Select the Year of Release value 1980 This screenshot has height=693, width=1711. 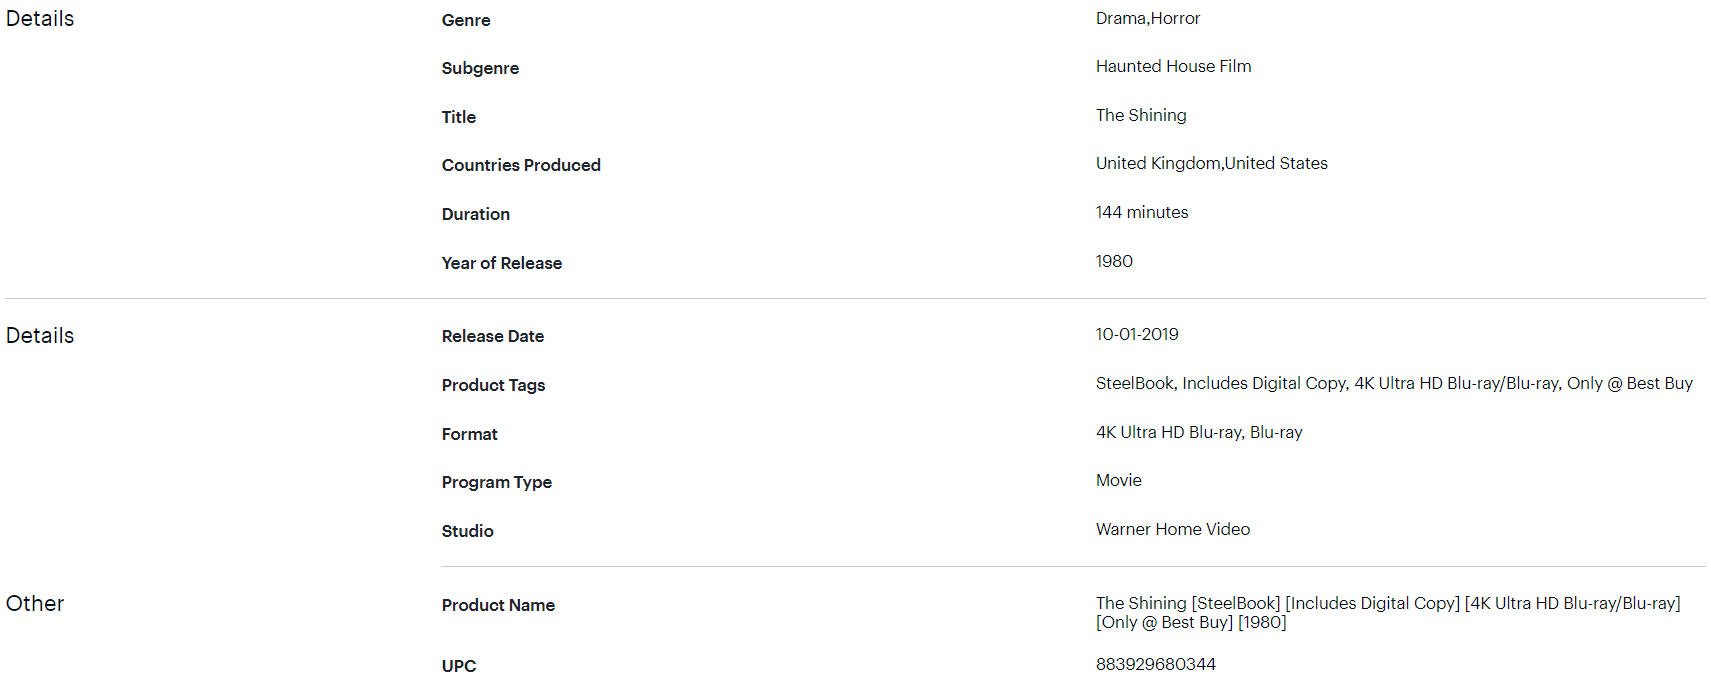coord(1114,261)
